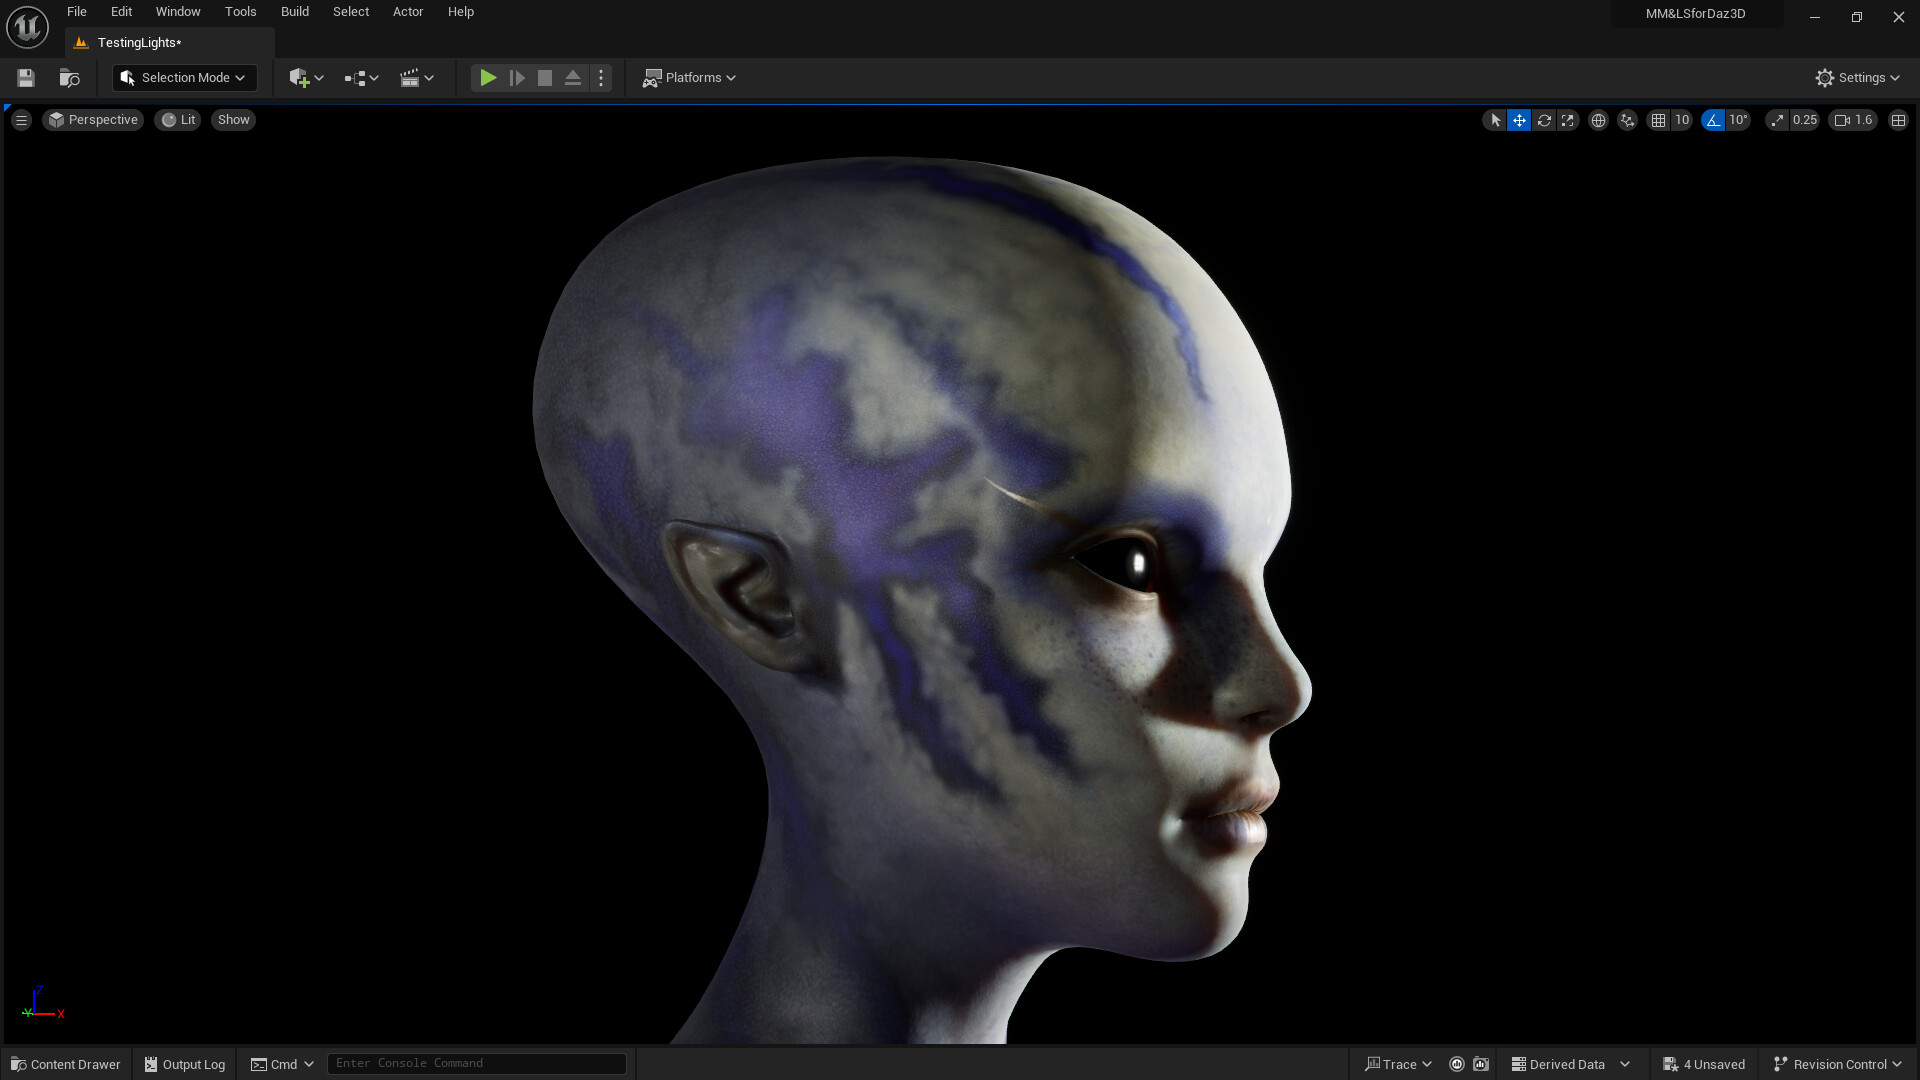Select the Scale transform tool

click(x=1568, y=120)
